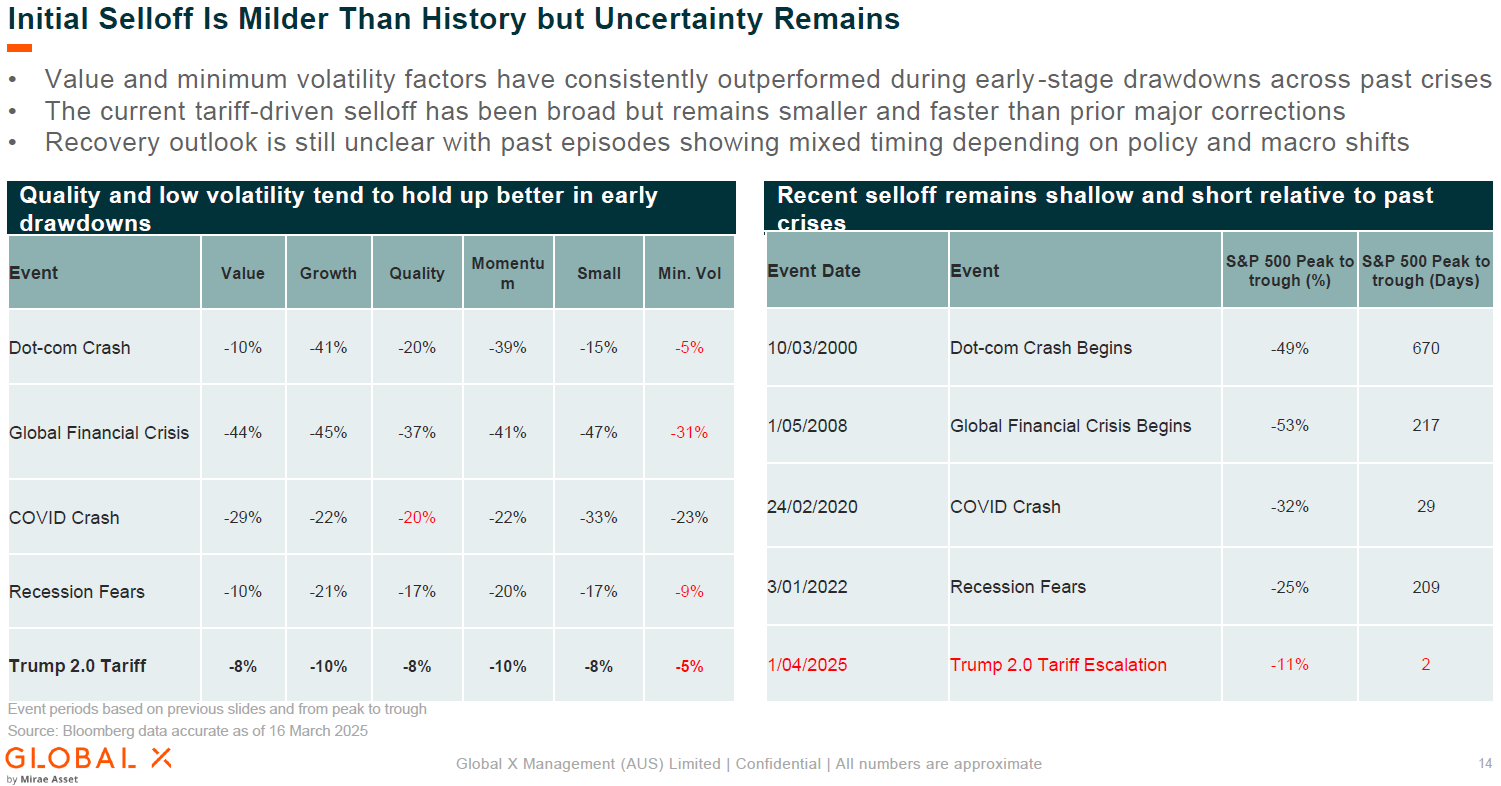
Task: Select the S&P 500 Peak to trough (%) header
Action: (1289, 271)
